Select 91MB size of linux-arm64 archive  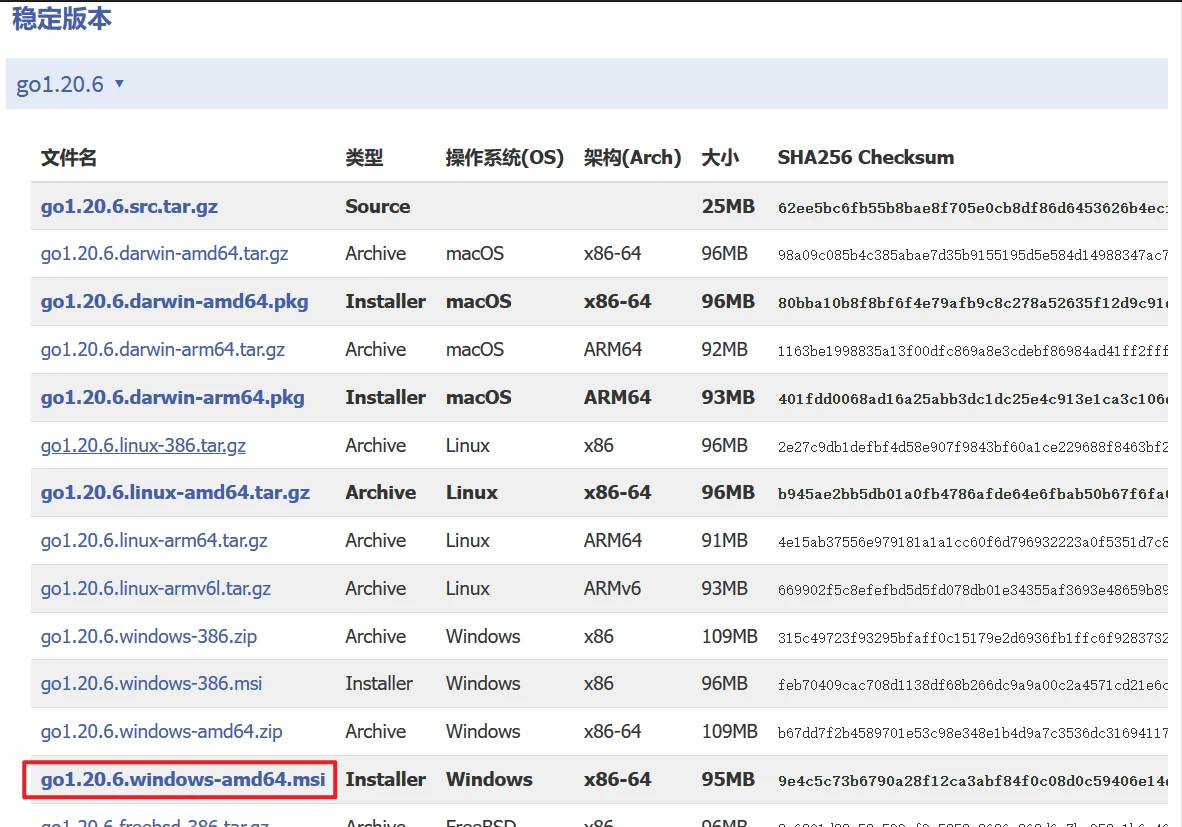pyautogui.click(x=724, y=541)
